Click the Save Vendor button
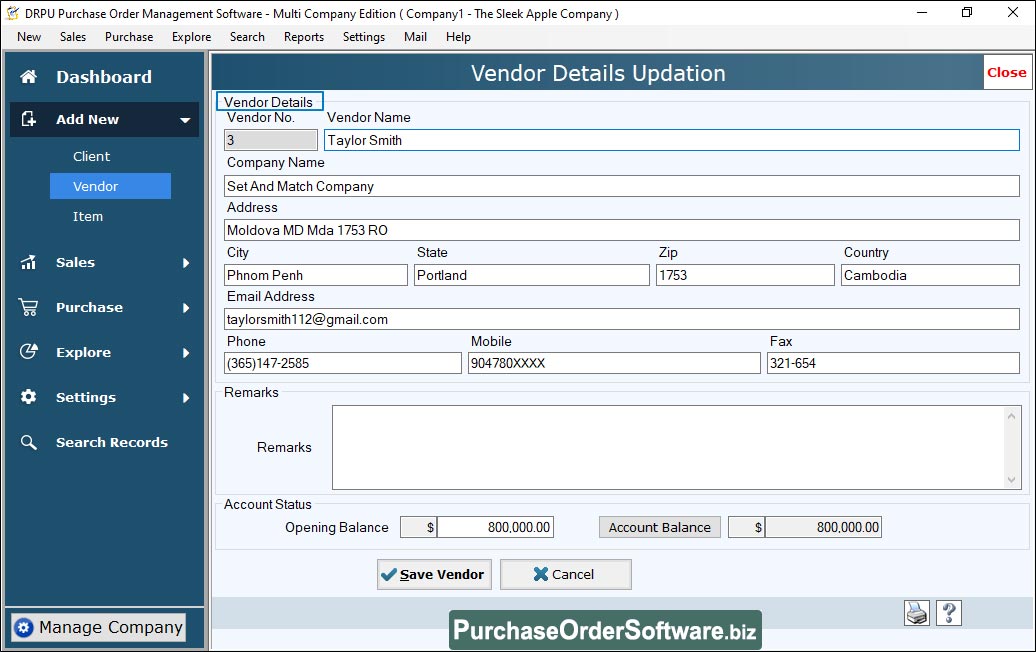 point(434,575)
